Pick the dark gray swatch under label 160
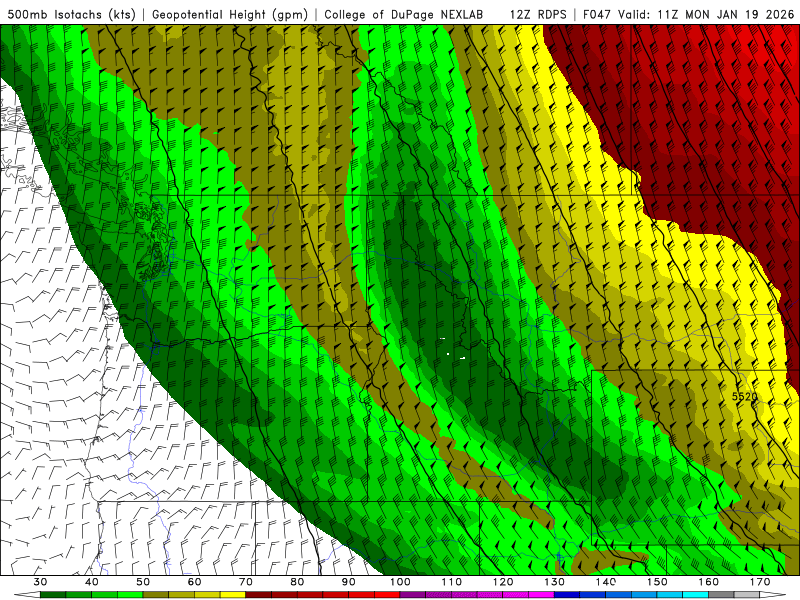Viewport: 800px width, 600px height. click(721, 595)
